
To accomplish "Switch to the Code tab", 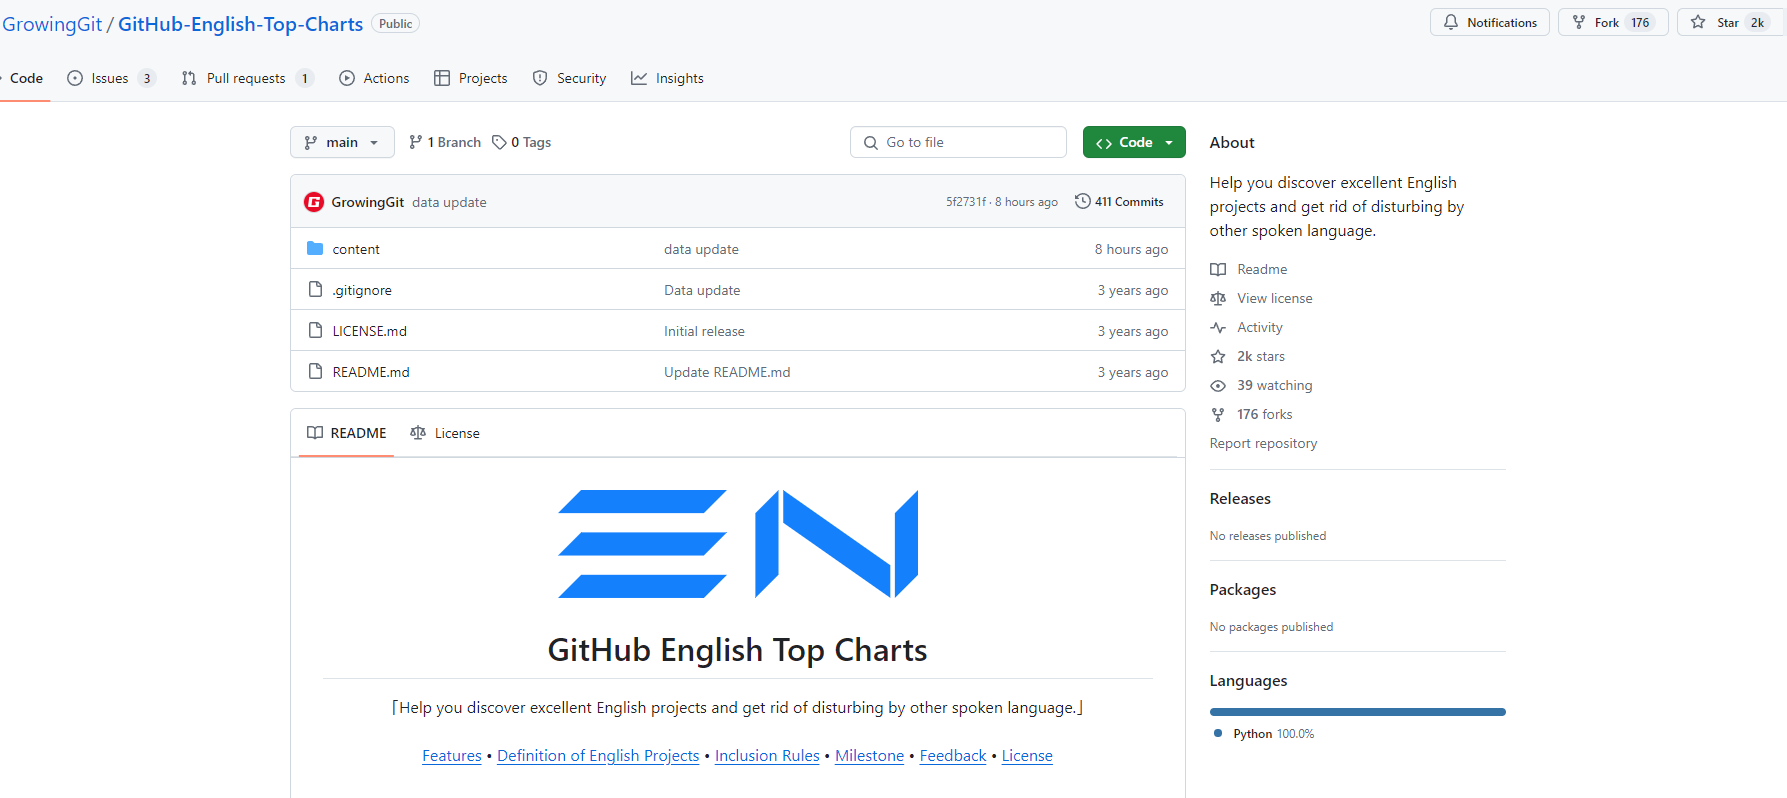I will [x=26, y=78].
